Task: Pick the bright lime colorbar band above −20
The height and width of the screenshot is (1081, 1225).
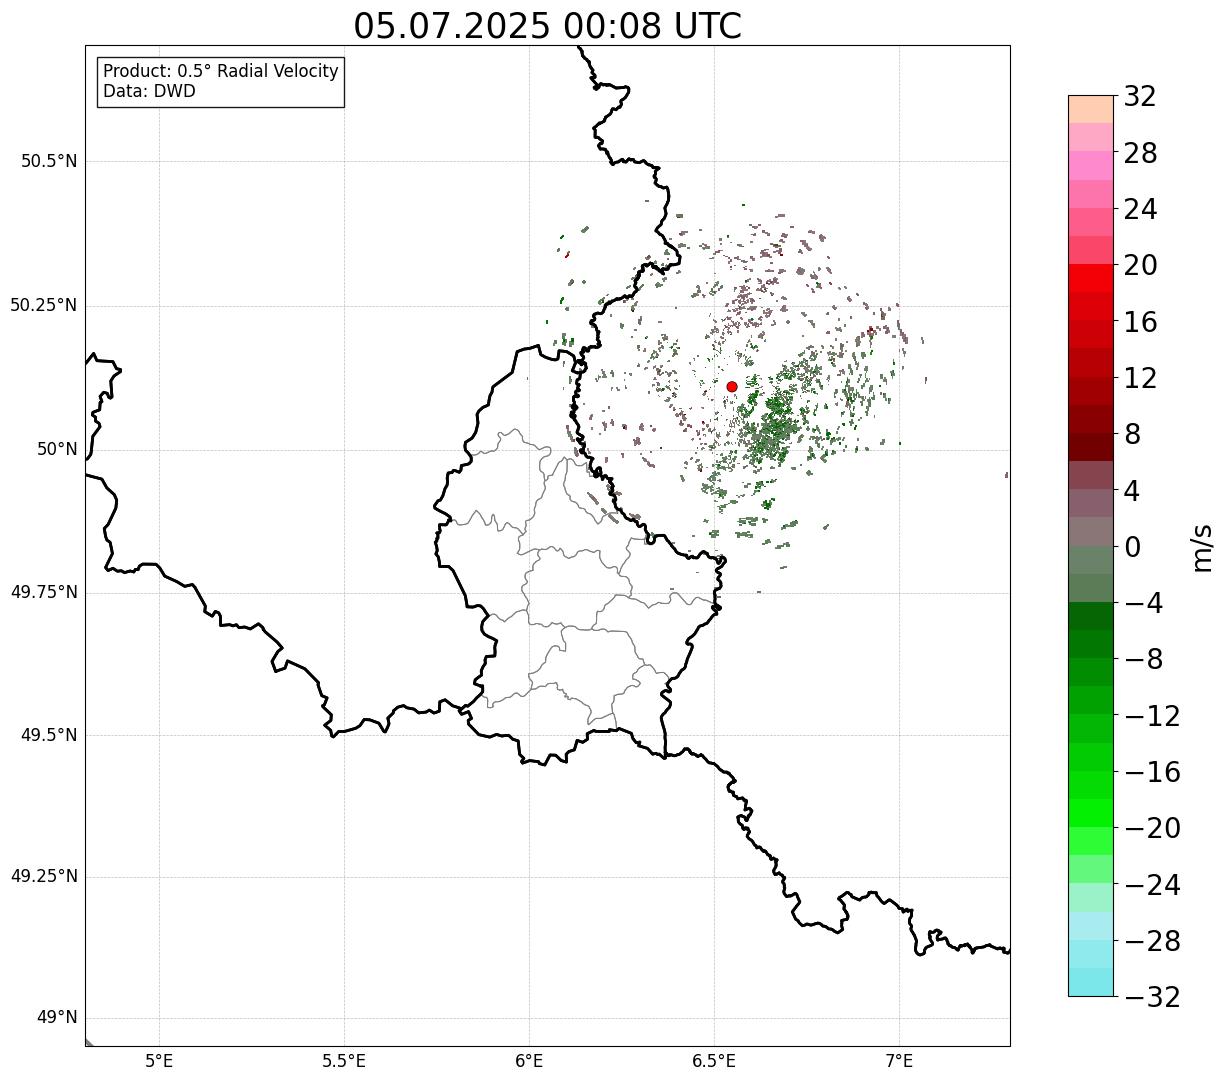Action: pos(1091,813)
